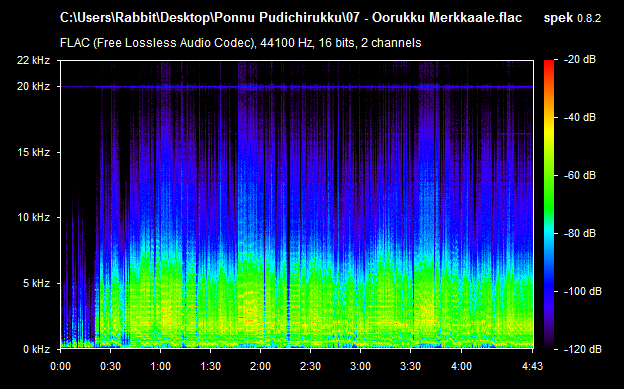Click the 2:00 time marker
The height and width of the screenshot is (389, 624).
[x=260, y=366]
